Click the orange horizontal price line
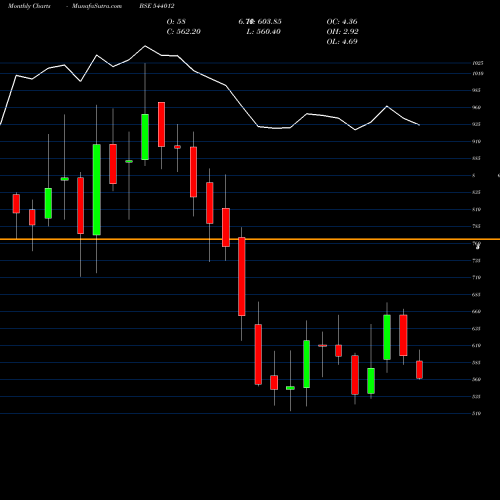Viewport: 500px width, 500px height. 250,239
